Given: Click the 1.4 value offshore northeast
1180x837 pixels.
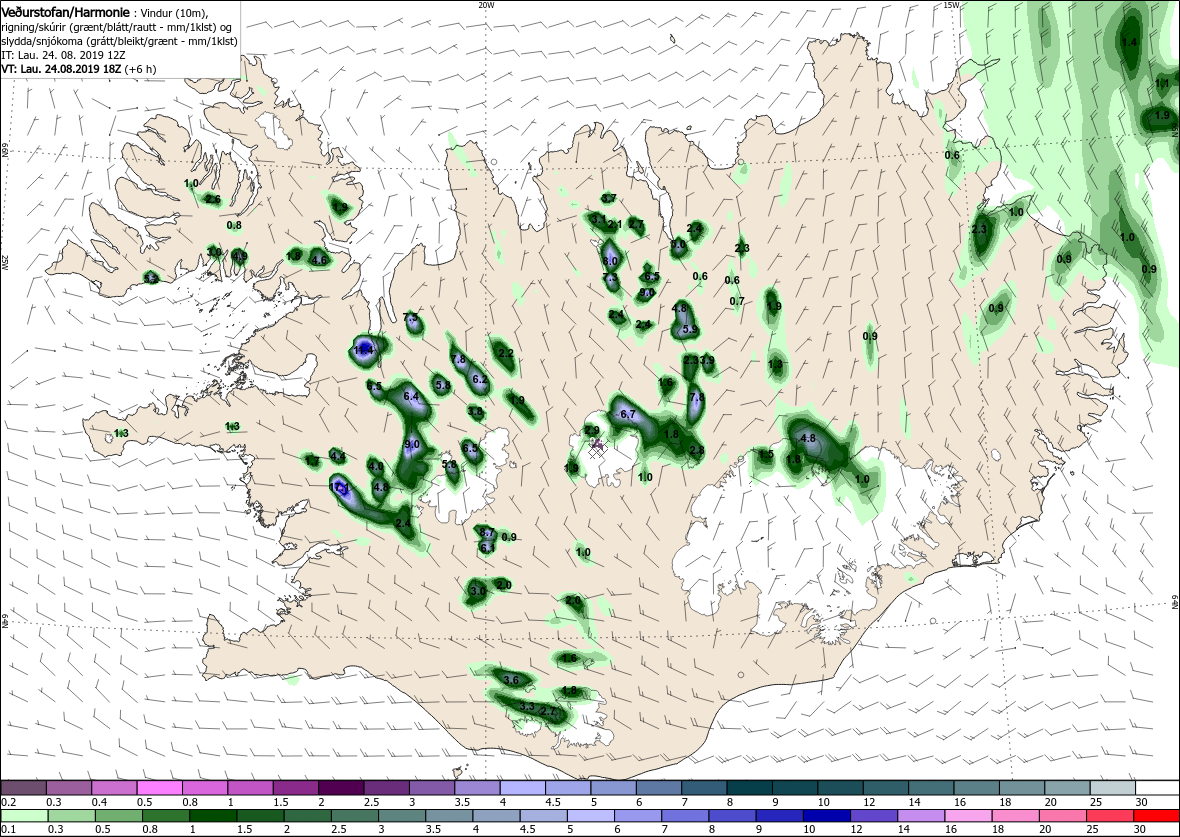Looking at the screenshot, I should coord(1129,42).
